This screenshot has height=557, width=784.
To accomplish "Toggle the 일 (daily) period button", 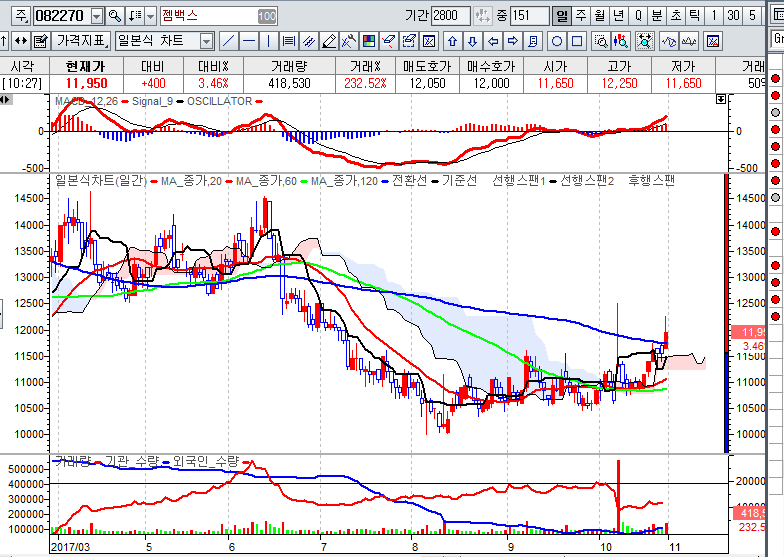I will coord(561,16).
